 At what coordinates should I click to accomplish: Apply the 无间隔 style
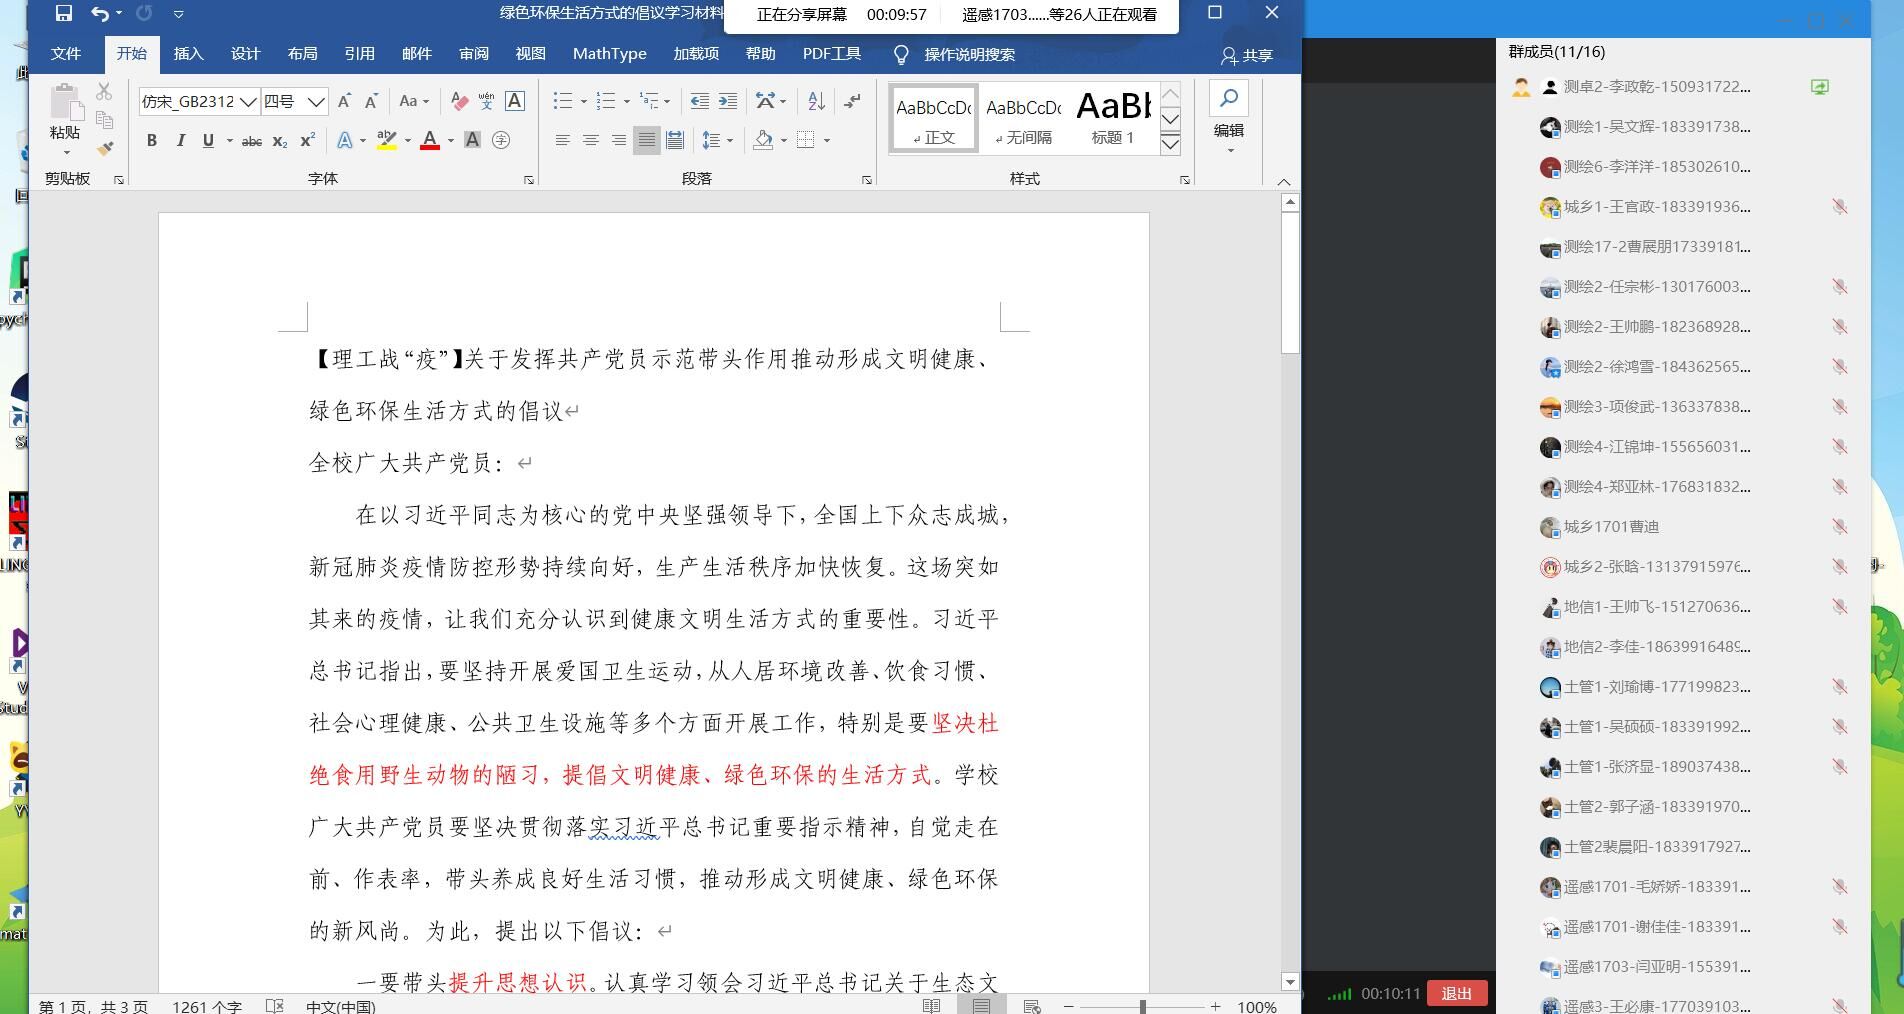(x=1023, y=119)
